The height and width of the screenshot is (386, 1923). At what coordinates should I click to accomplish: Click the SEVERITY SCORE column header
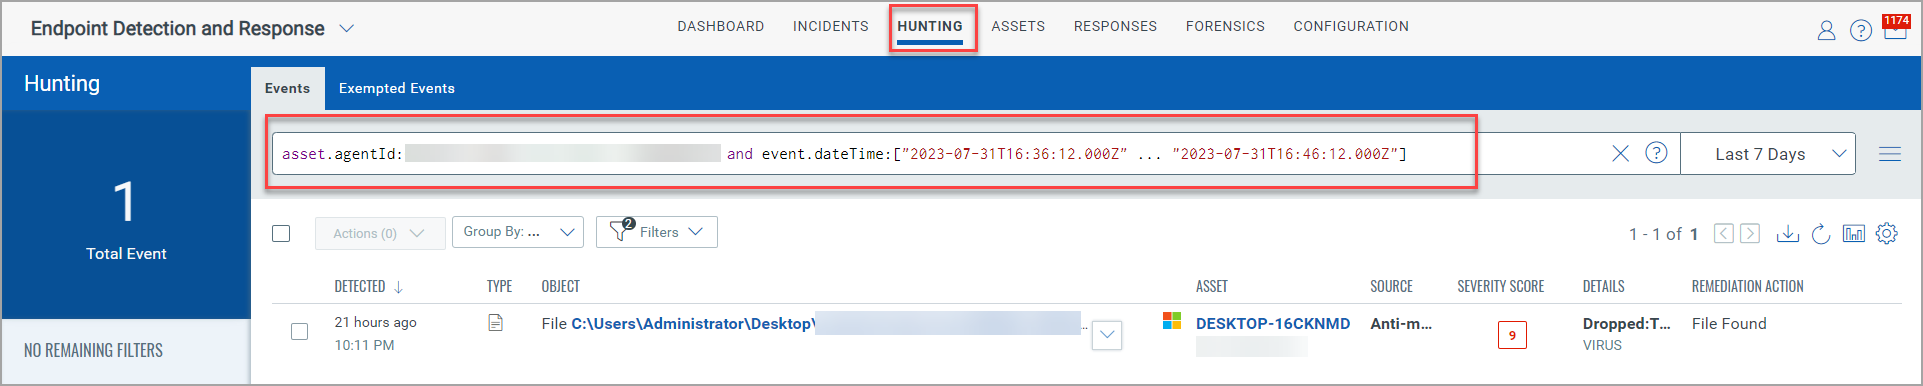point(1501,287)
